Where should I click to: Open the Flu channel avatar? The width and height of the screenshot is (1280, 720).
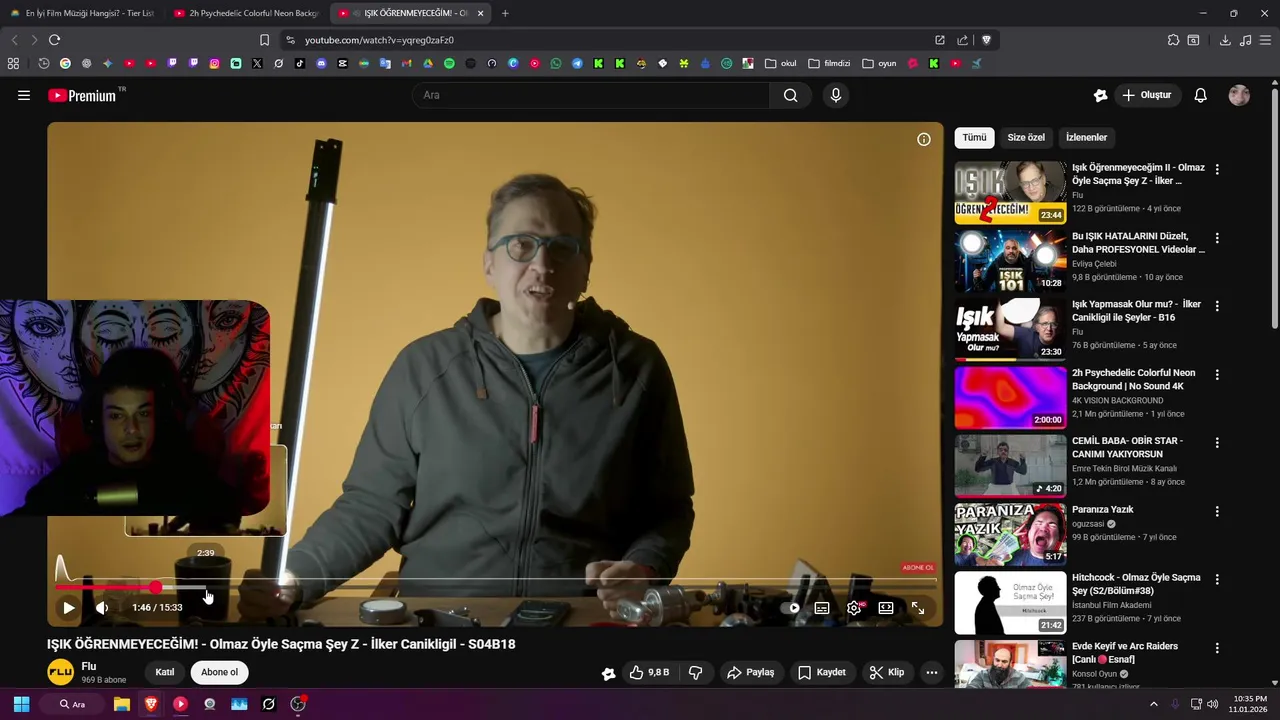[x=61, y=672]
